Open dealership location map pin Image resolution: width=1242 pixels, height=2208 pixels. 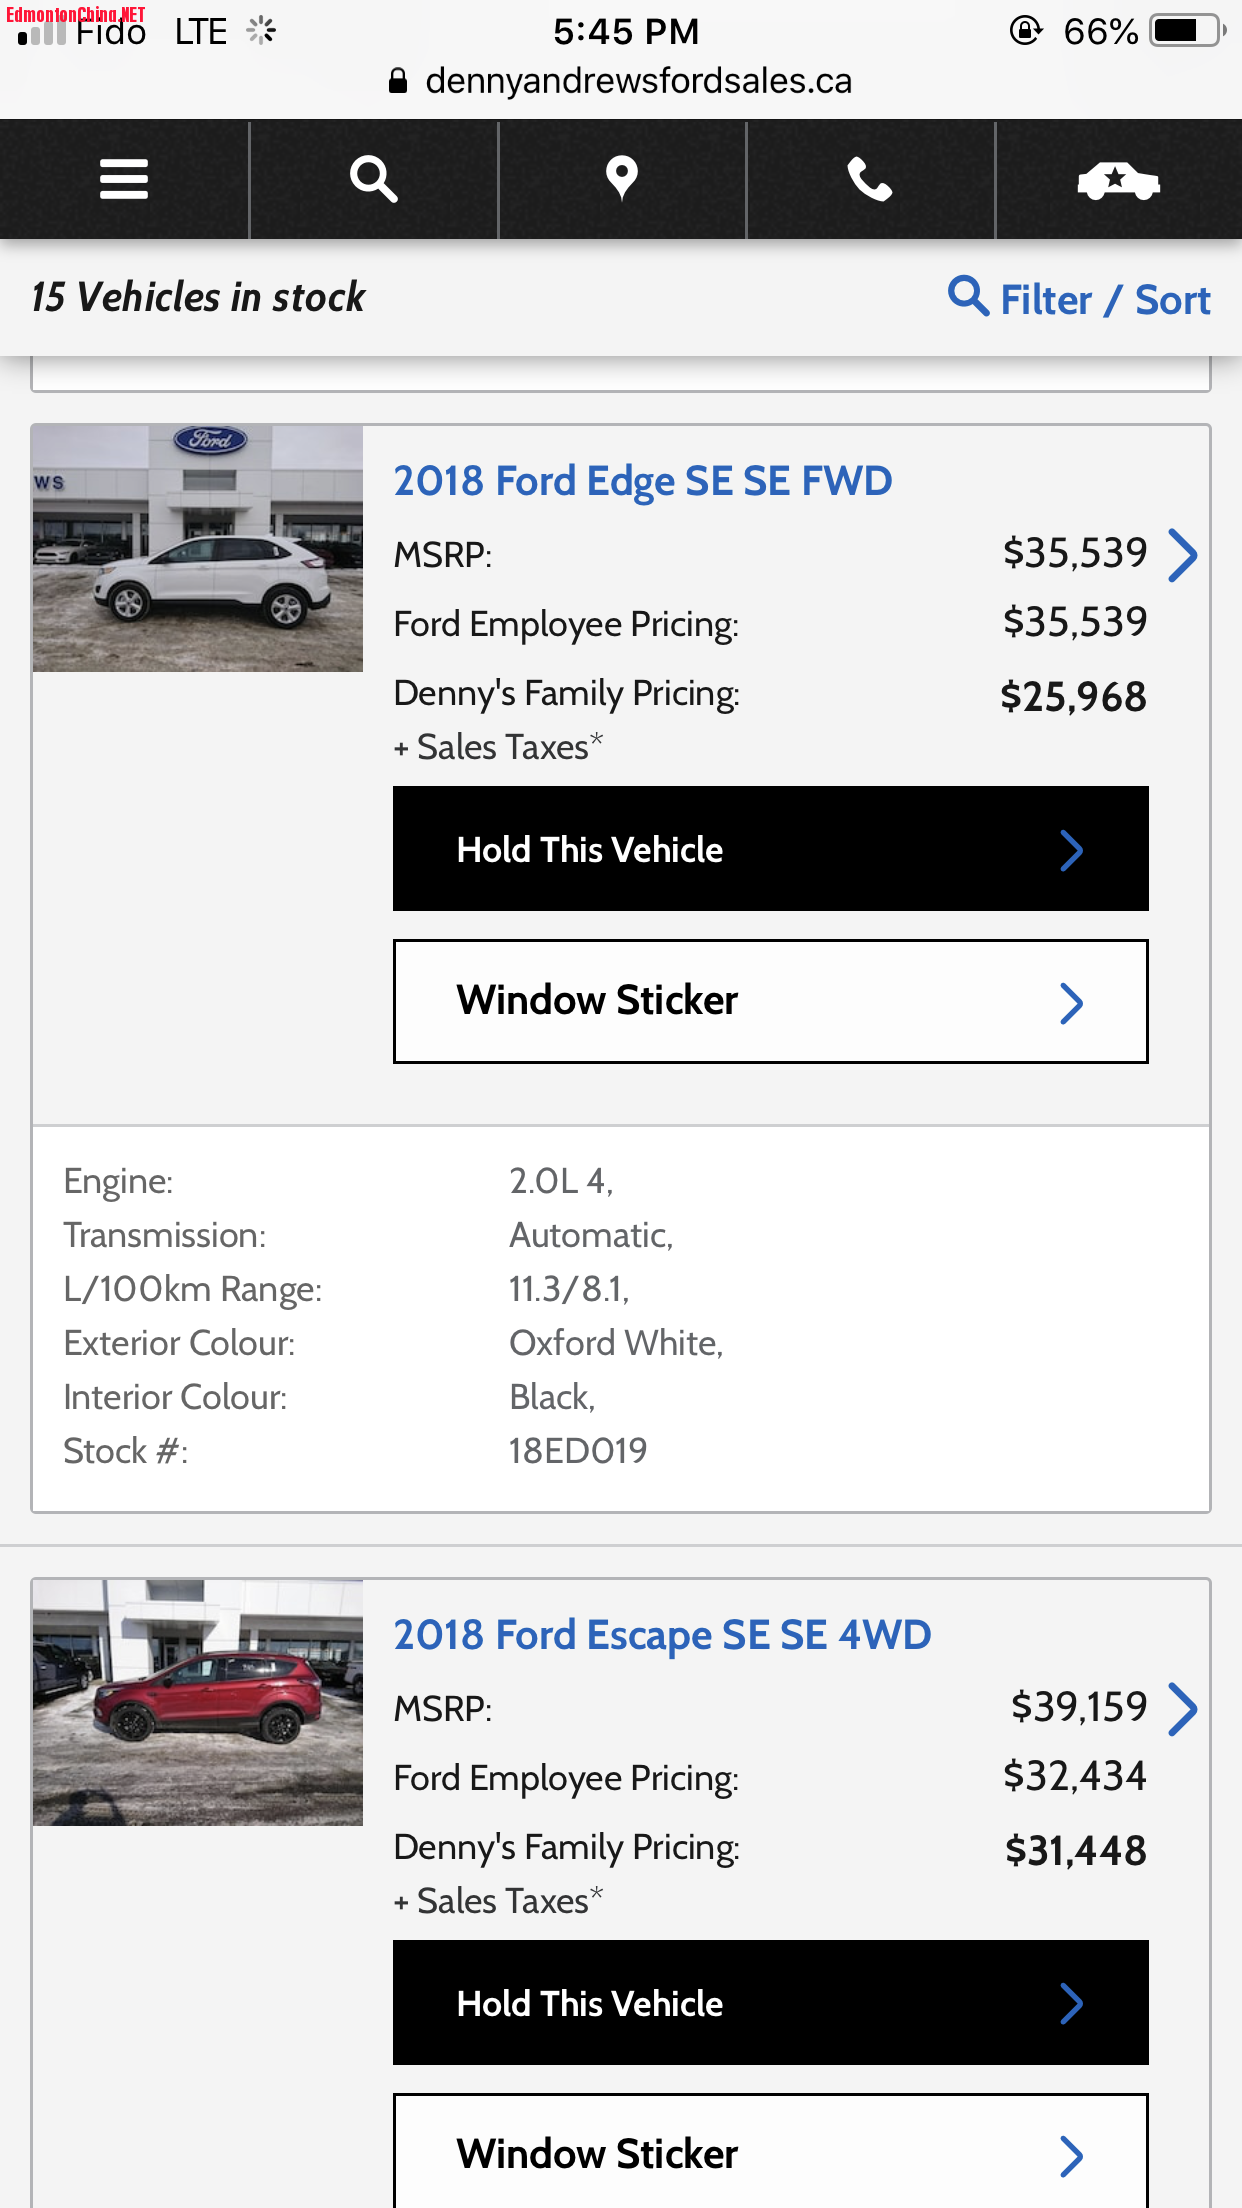click(x=621, y=180)
